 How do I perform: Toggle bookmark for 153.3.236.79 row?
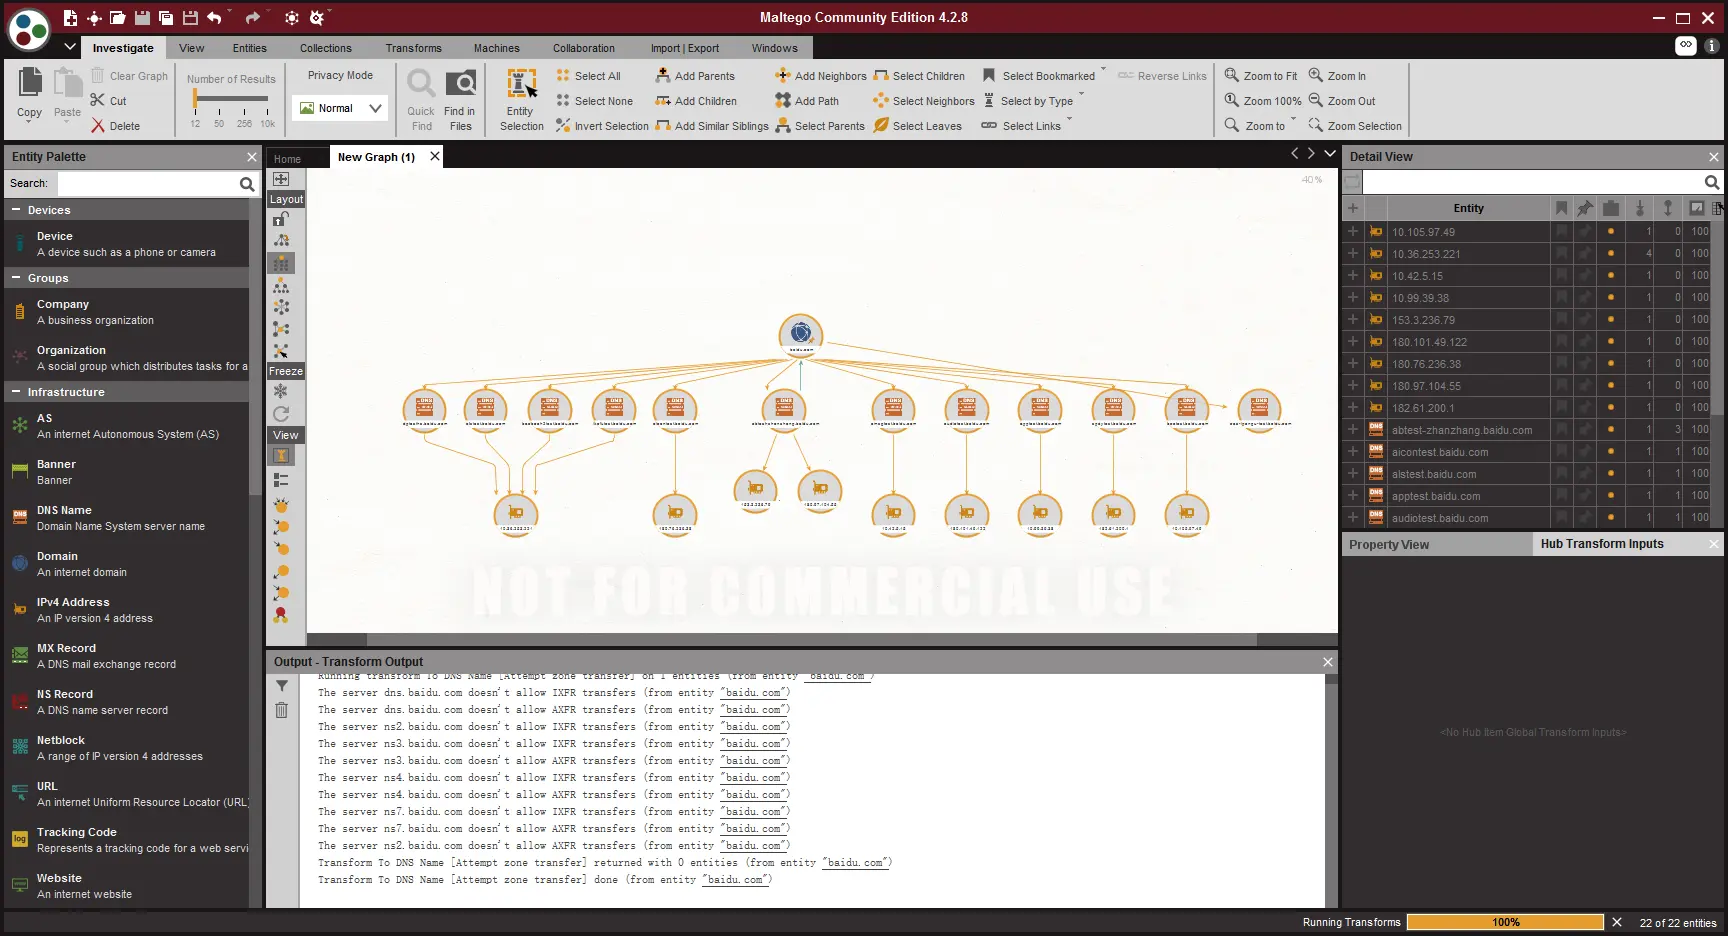click(1560, 319)
